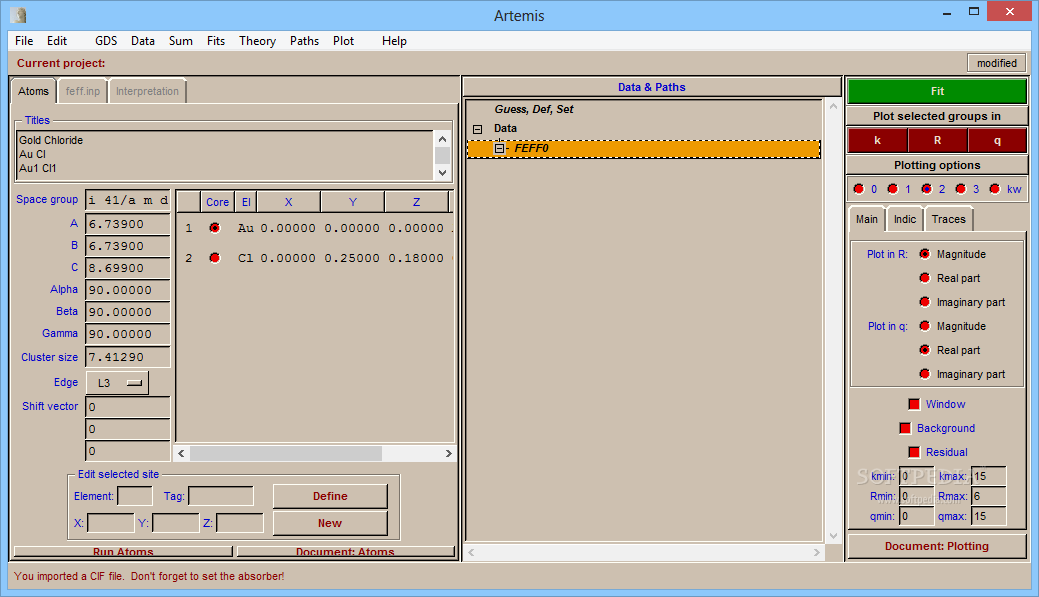Click atoms list scroll right arrow
The height and width of the screenshot is (597, 1039).
pos(449,454)
